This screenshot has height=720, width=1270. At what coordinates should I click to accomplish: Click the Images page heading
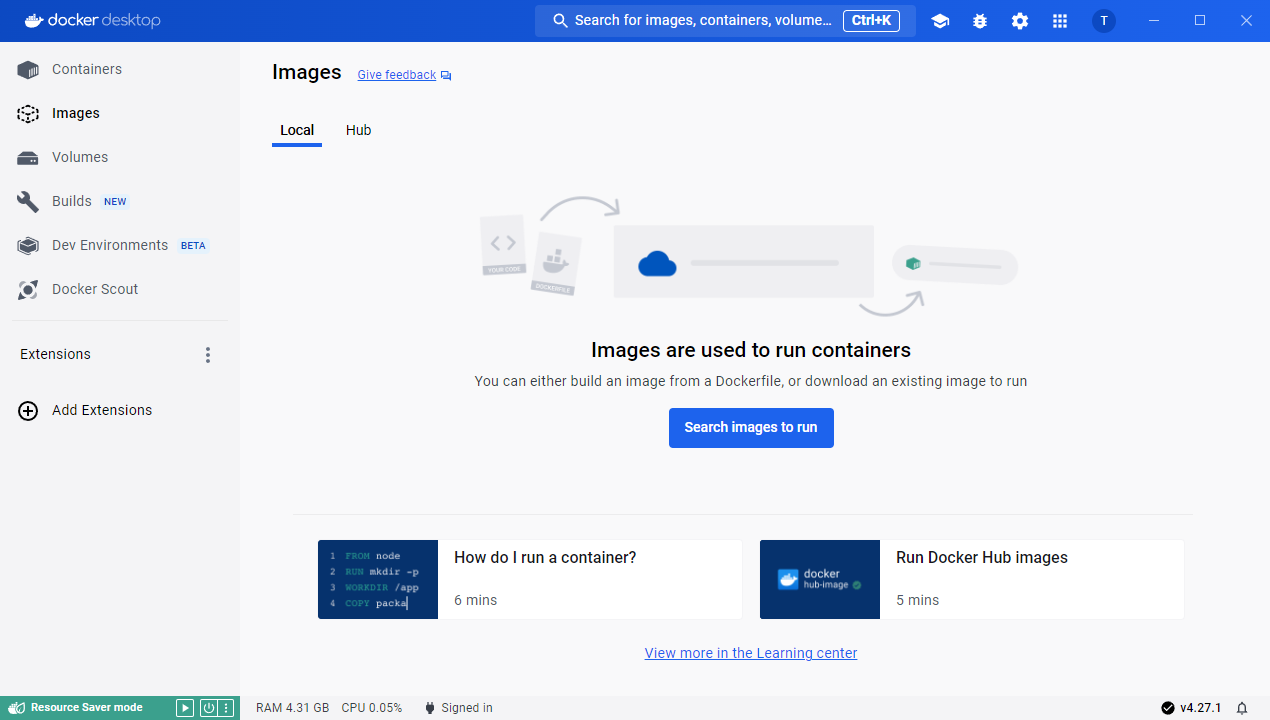coord(307,73)
